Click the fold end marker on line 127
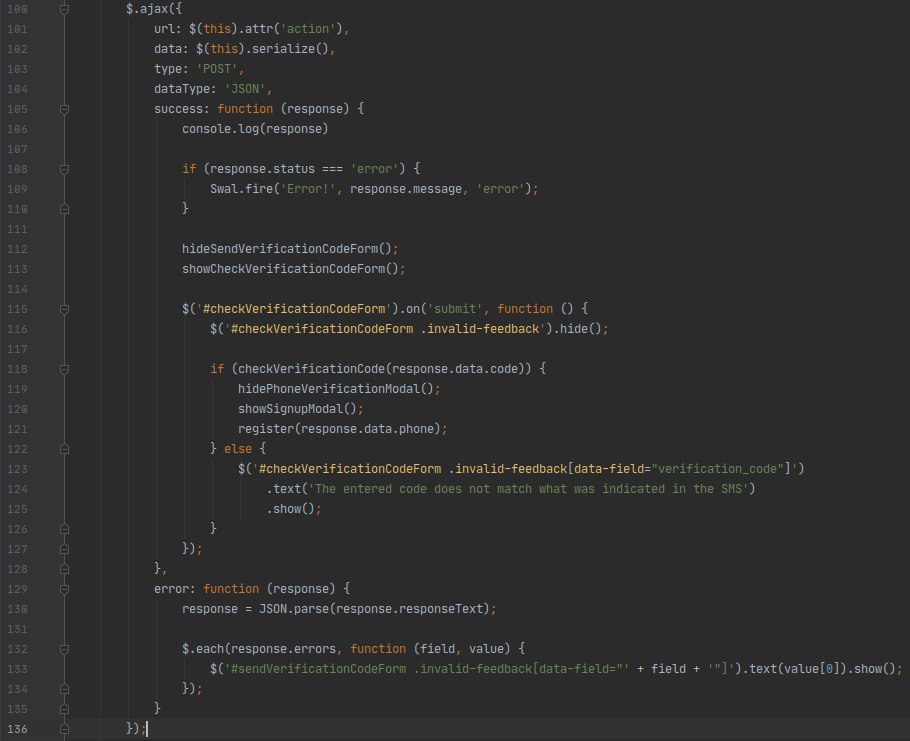This screenshot has height=741, width=910. 64,549
